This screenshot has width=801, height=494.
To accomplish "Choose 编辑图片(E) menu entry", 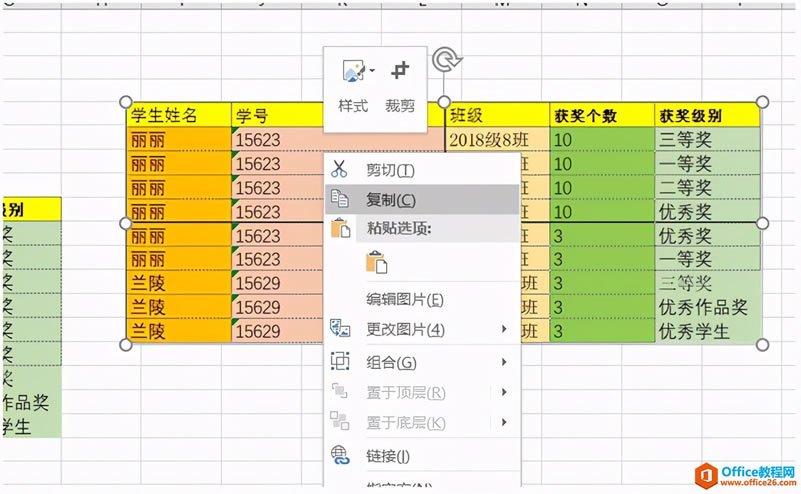I will [x=405, y=299].
